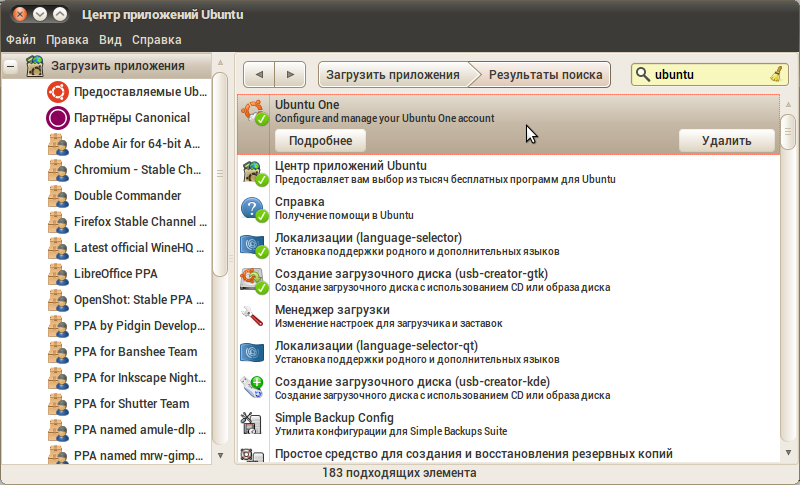Select Предоставляемые Ub... in the sidebar
800x485 pixels.
(x=140, y=92)
